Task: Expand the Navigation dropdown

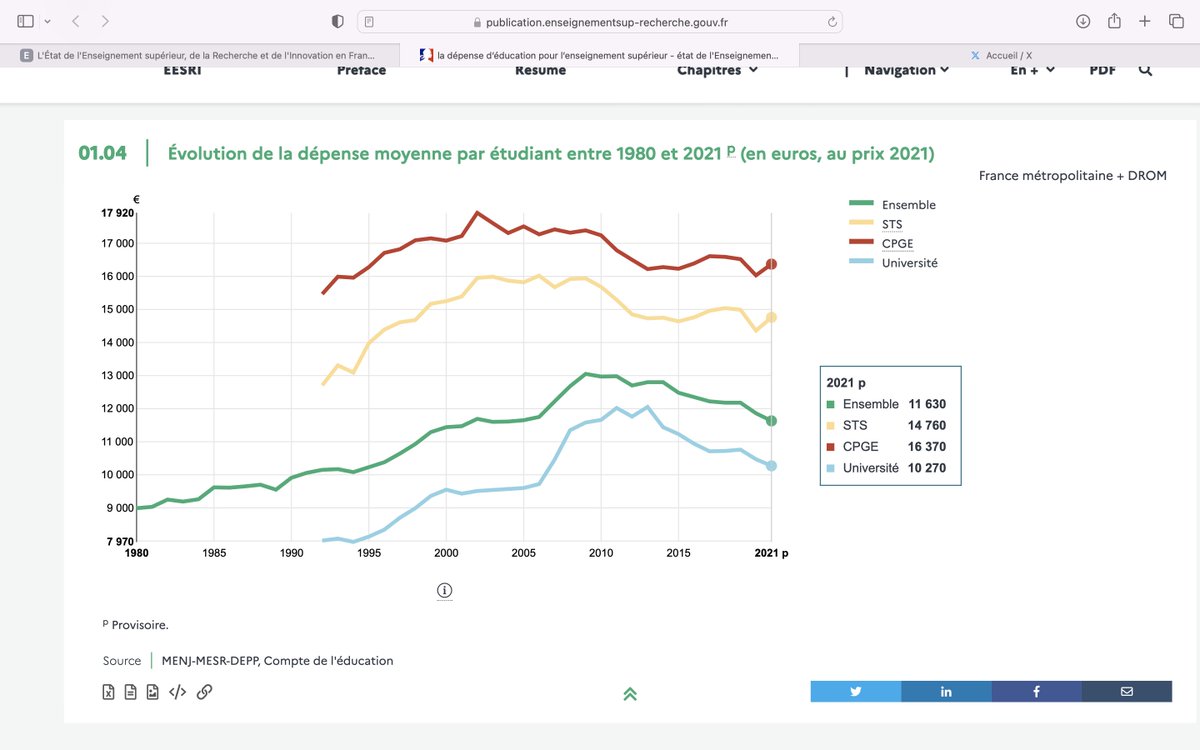Action: pyautogui.click(x=904, y=70)
